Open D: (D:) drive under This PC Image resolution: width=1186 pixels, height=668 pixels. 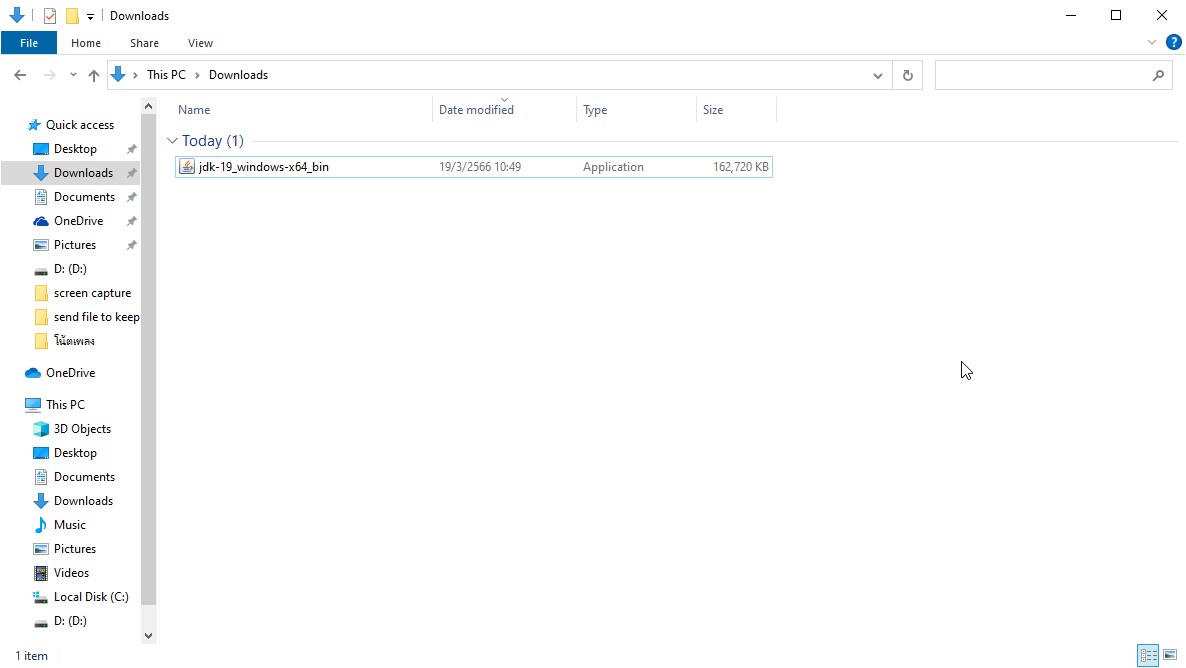point(70,621)
